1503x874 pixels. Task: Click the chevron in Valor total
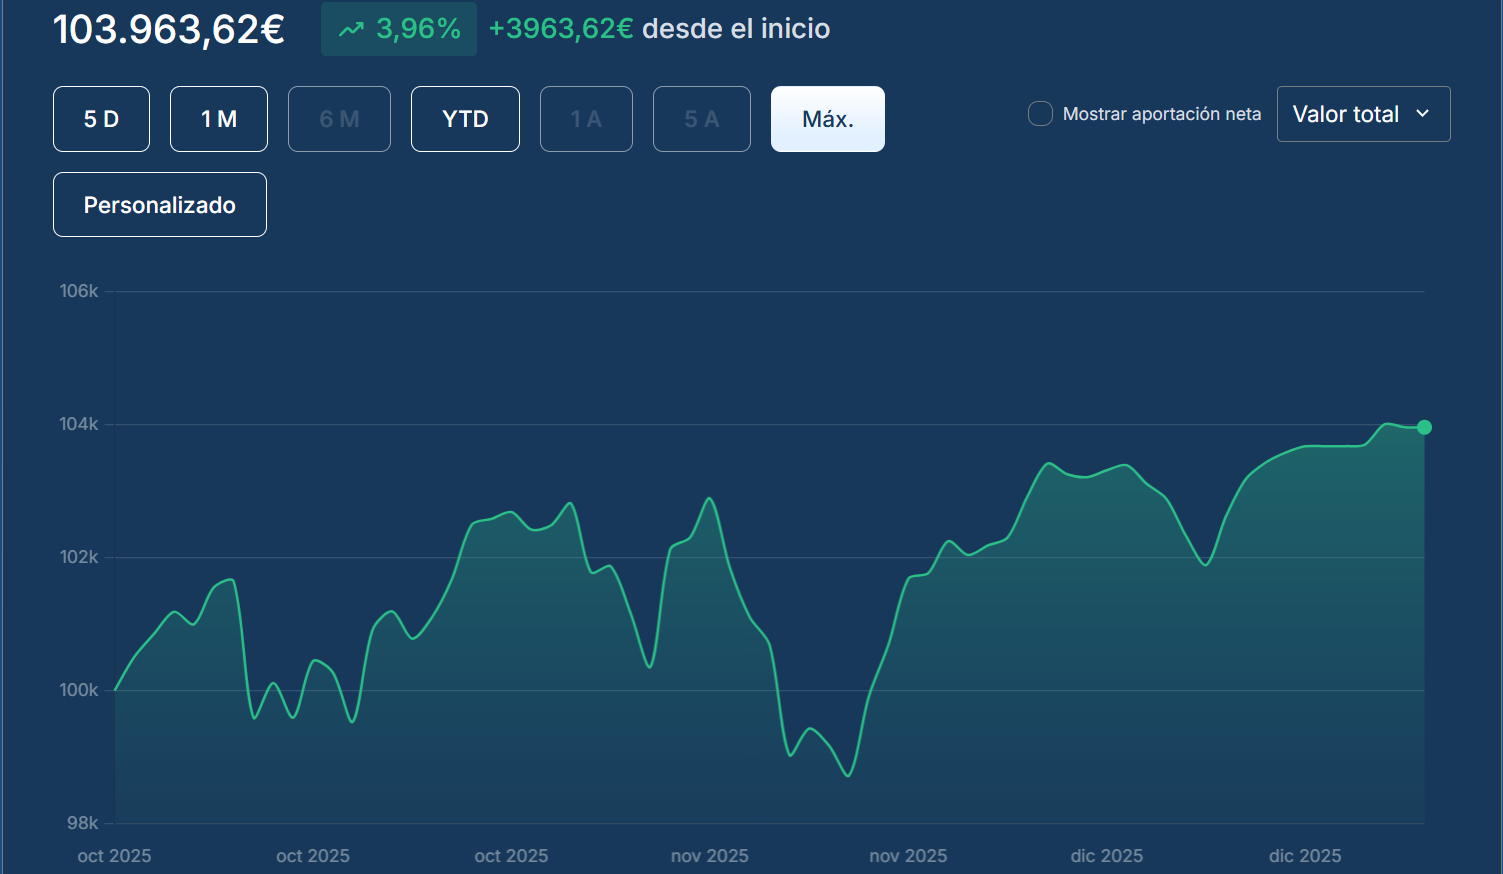pyautogui.click(x=1422, y=114)
